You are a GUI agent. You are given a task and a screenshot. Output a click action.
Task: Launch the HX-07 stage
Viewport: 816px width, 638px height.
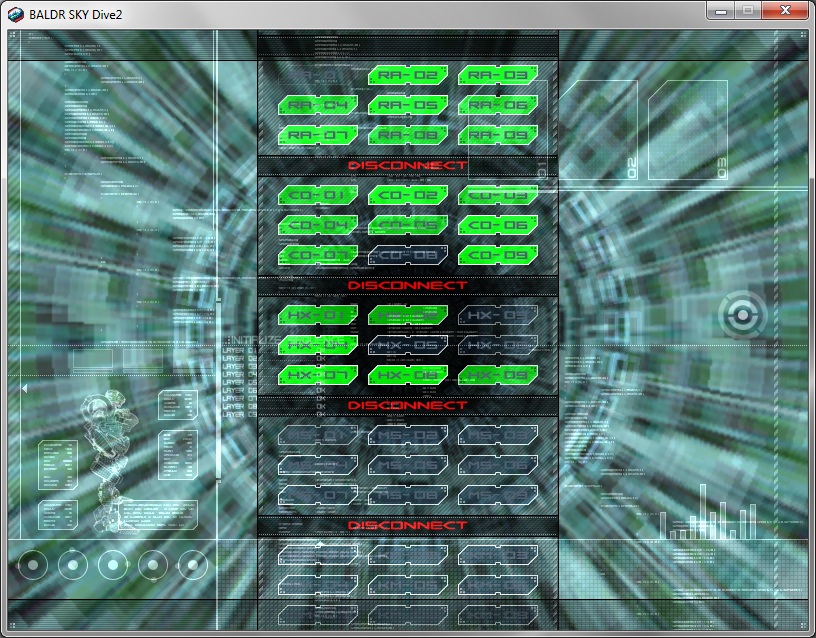pyautogui.click(x=318, y=375)
